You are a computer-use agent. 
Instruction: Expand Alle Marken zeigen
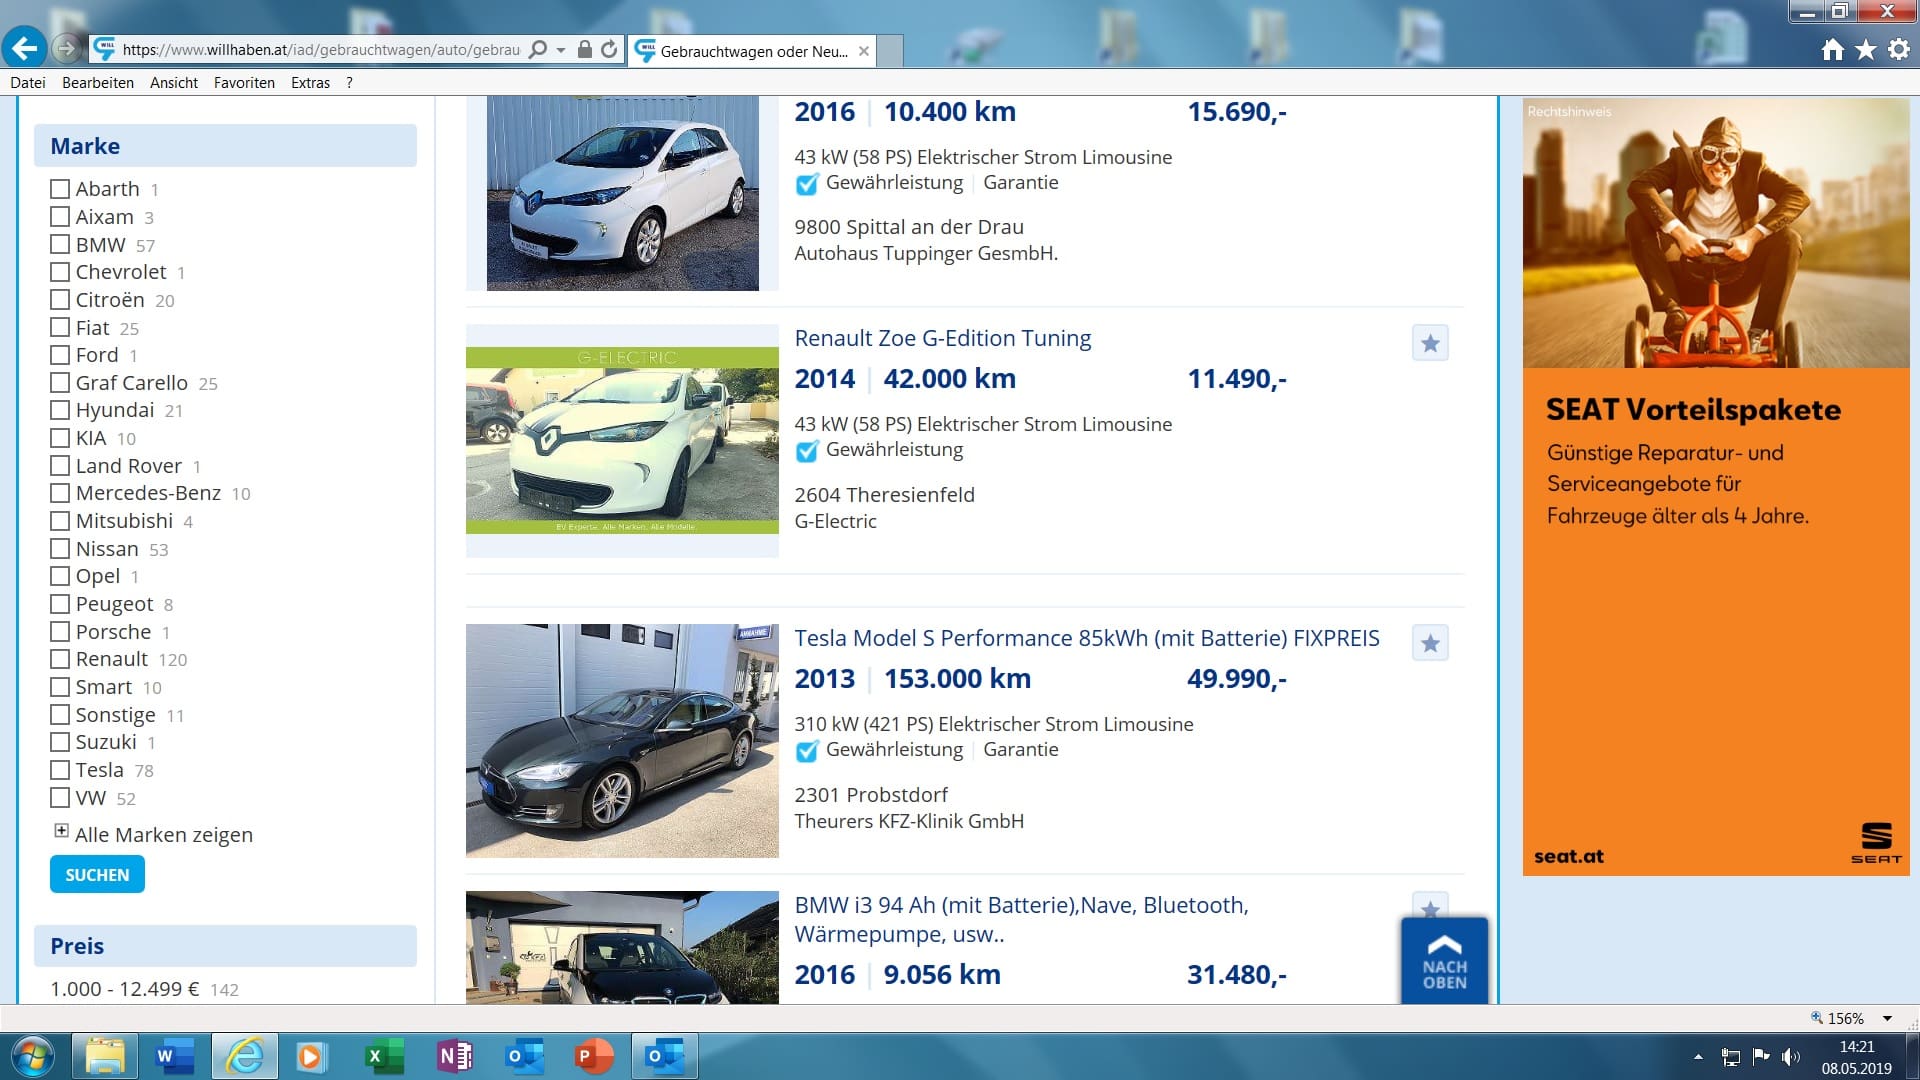coord(154,834)
